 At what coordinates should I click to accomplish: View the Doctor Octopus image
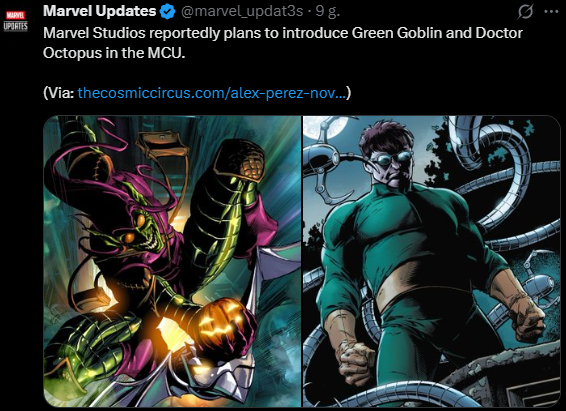point(432,261)
